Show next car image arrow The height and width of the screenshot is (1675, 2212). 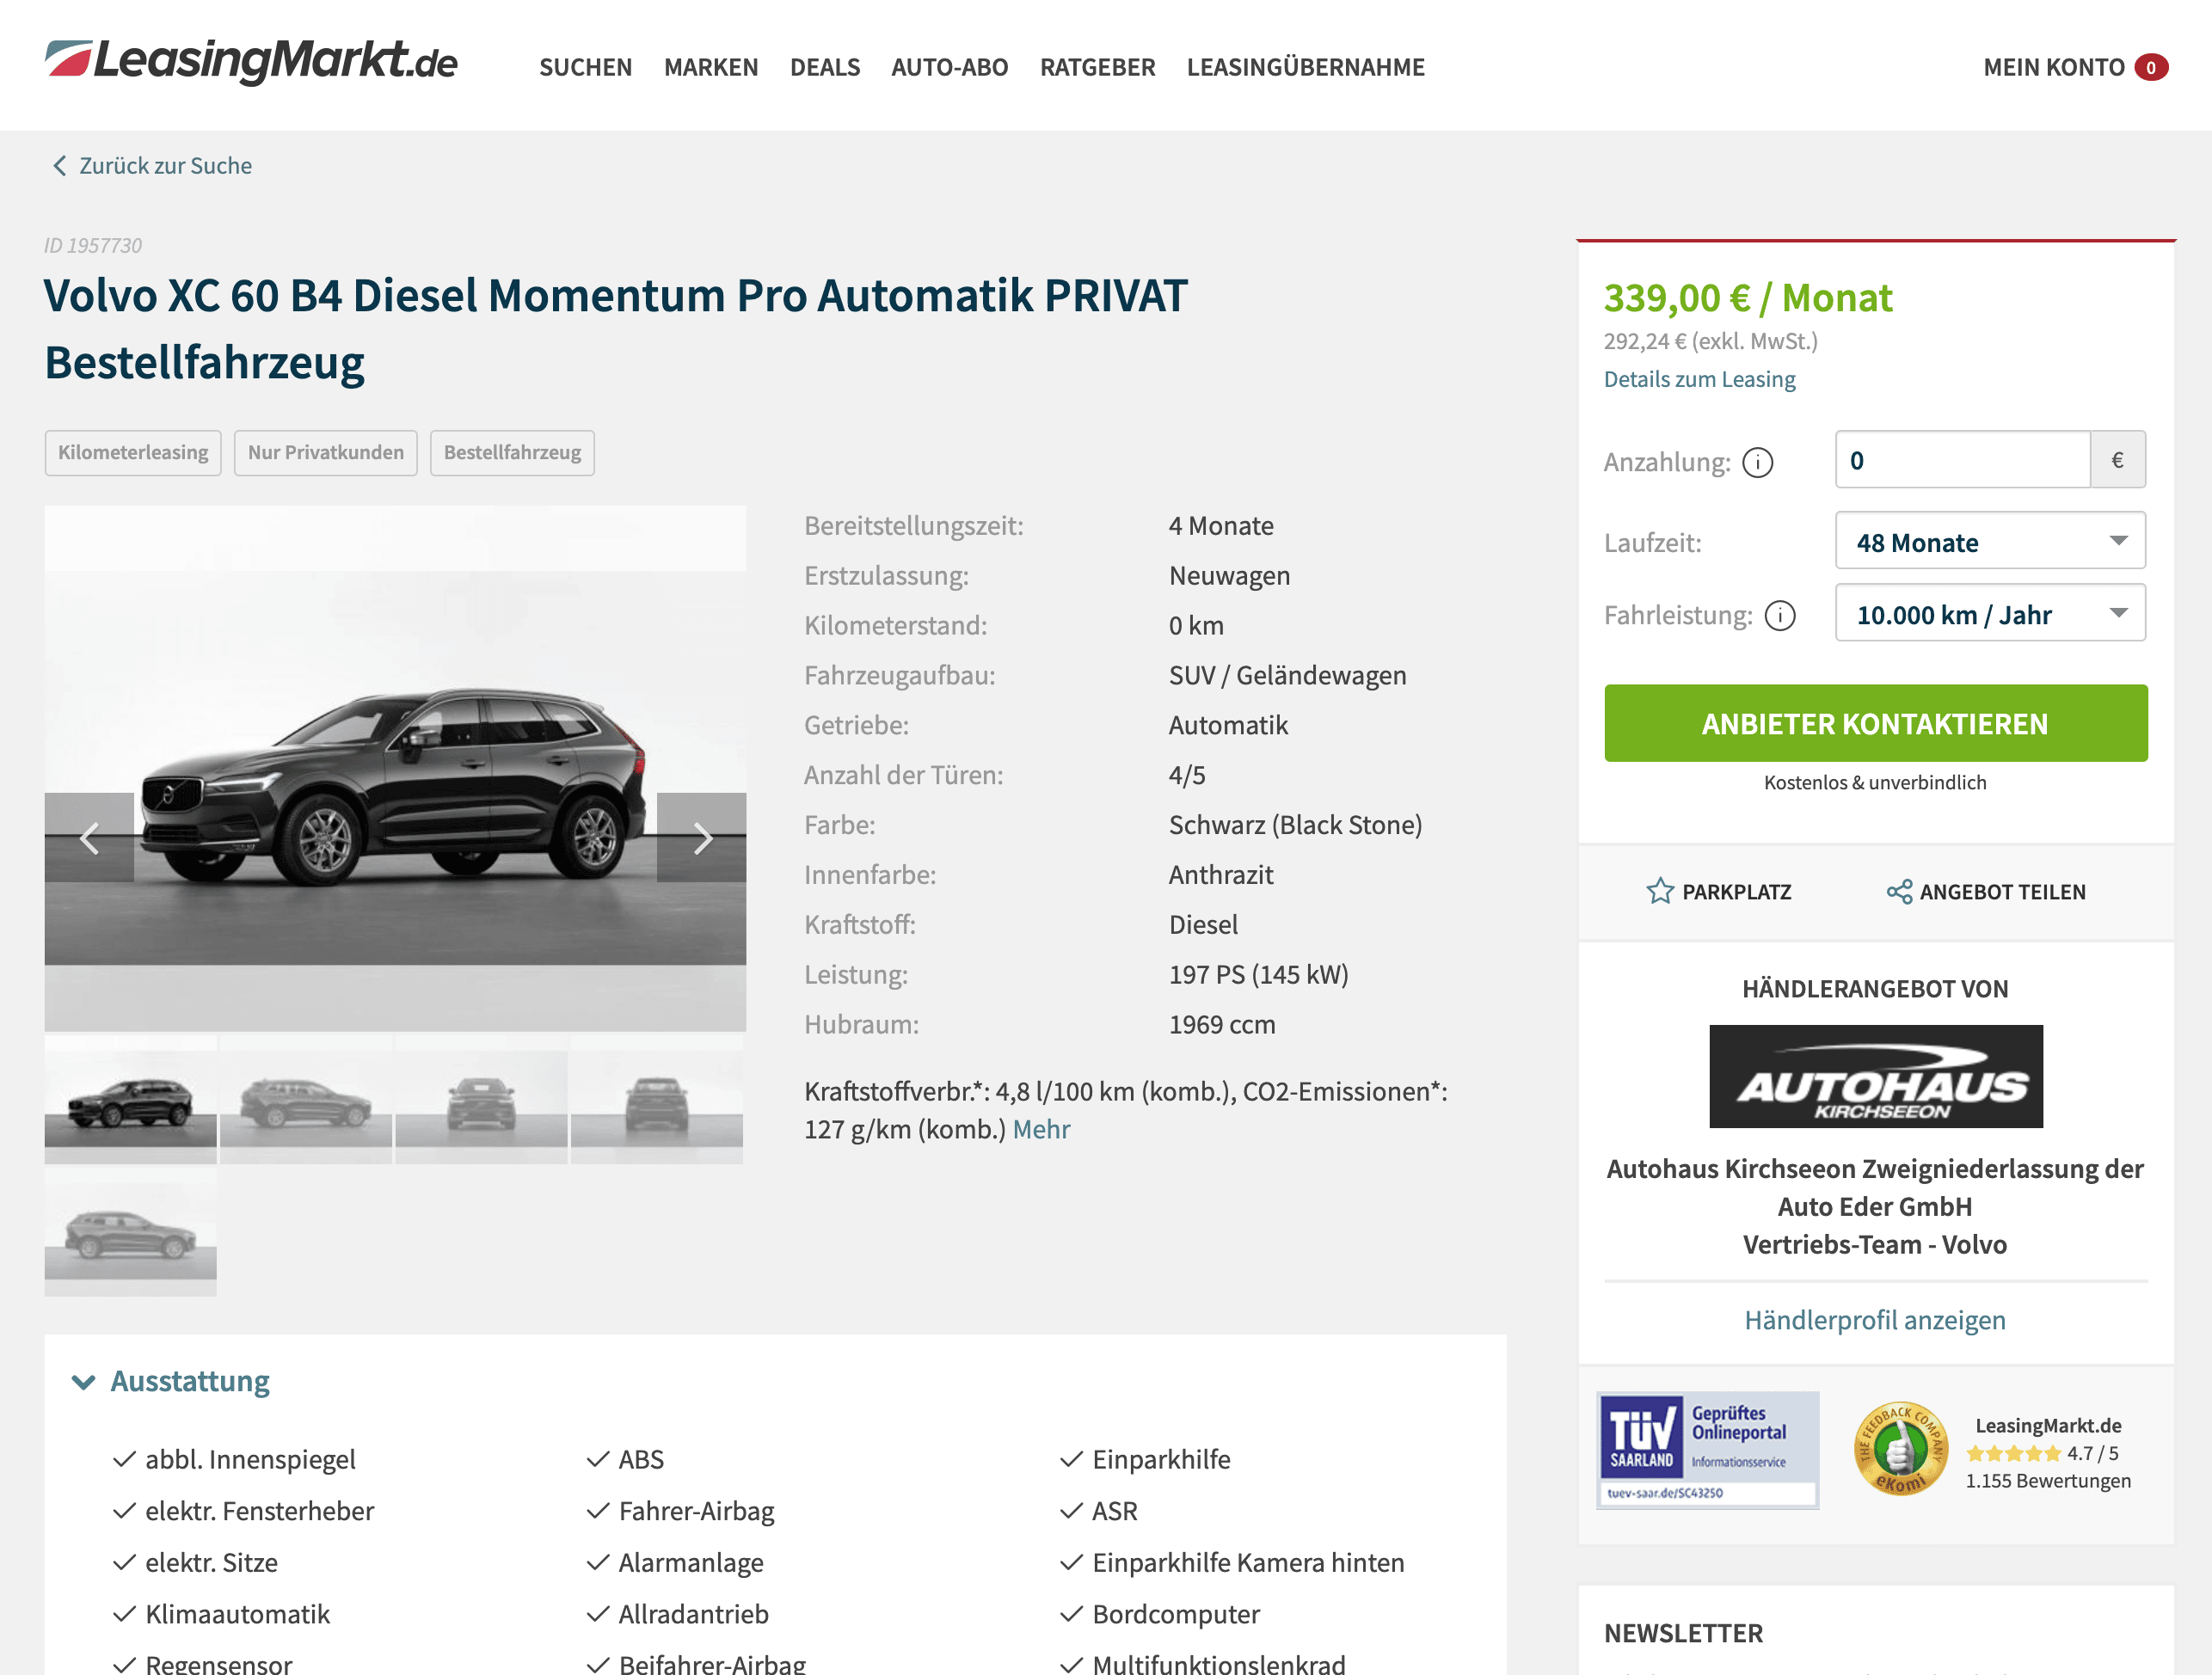click(x=702, y=838)
